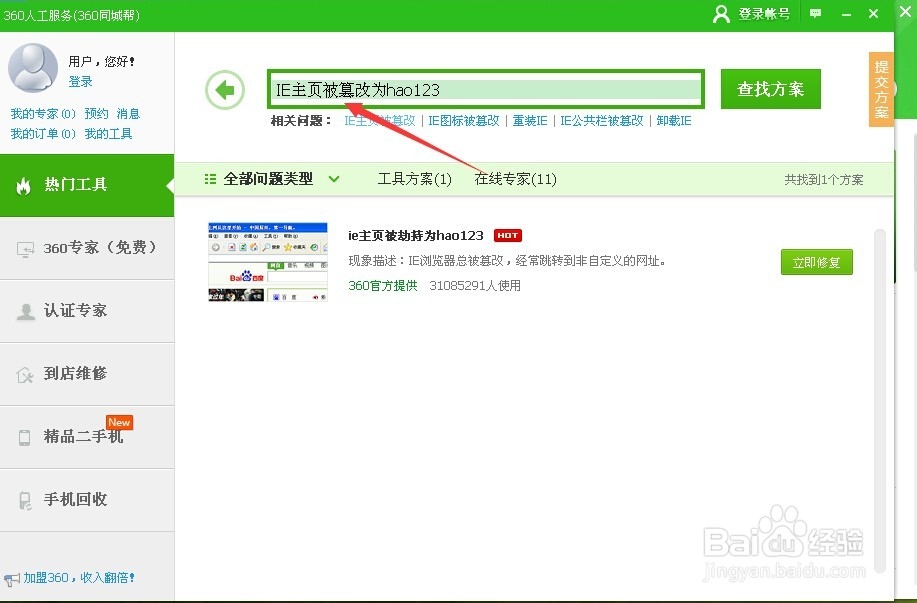The image size is (917, 603).
Task: Close the 360人工服务 window
Action: tap(873, 13)
